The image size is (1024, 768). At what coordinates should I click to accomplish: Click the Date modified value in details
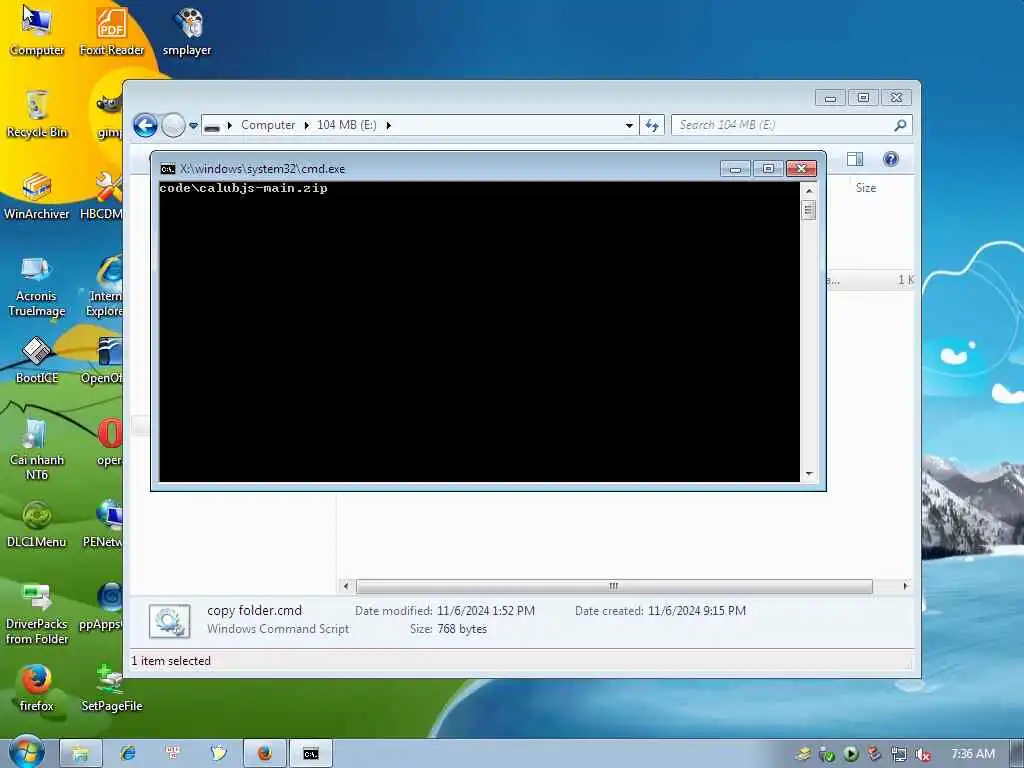coord(486,611)
